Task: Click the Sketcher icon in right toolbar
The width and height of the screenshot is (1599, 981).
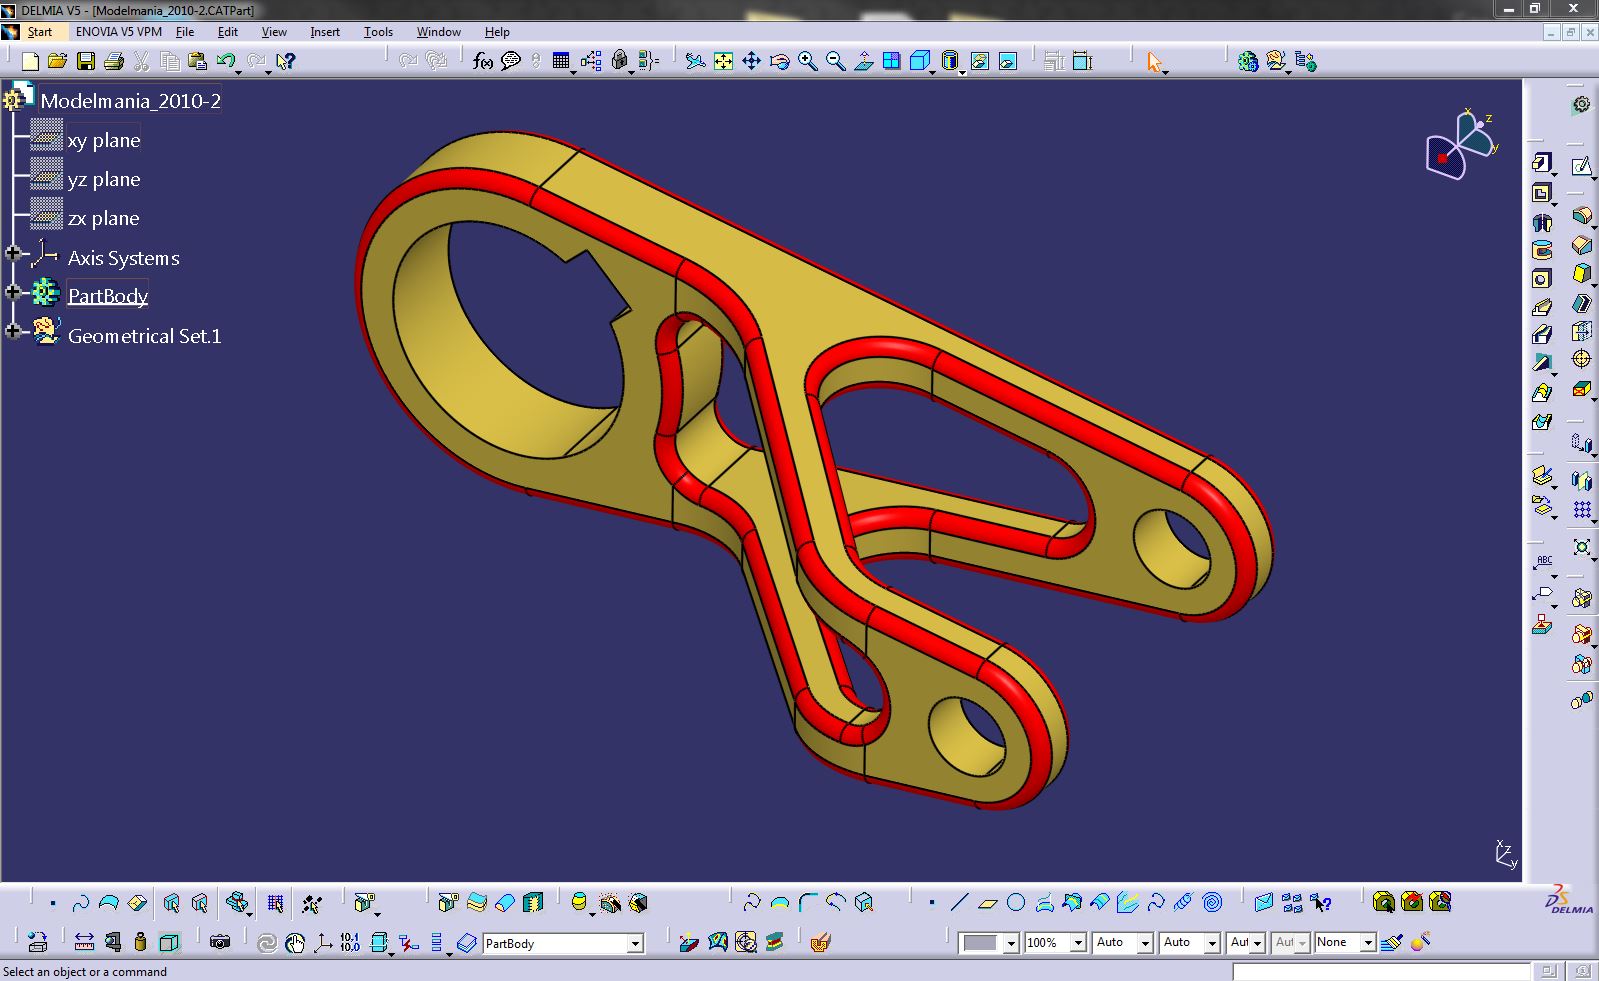Action: [1581, 166]
